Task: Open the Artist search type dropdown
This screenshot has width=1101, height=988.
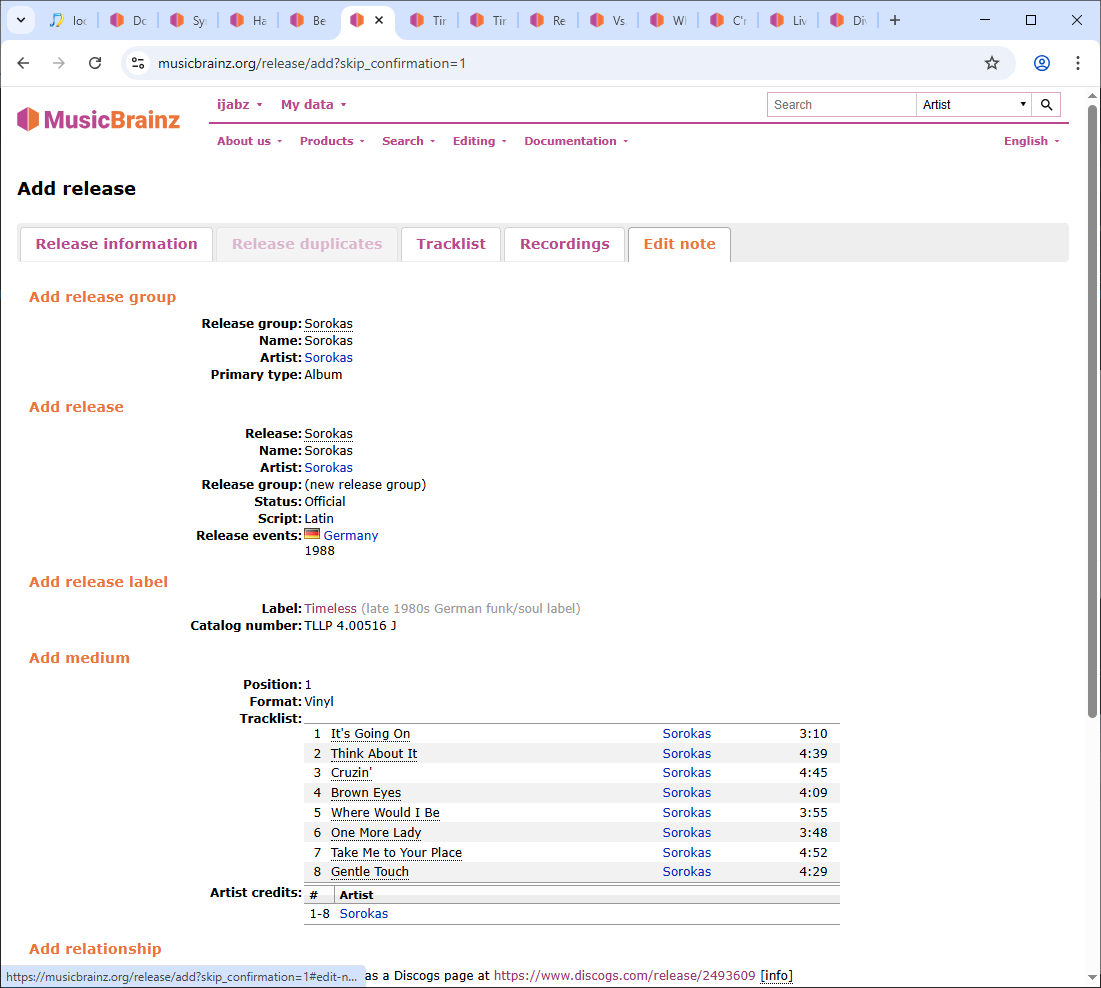Action: (974, 105)
